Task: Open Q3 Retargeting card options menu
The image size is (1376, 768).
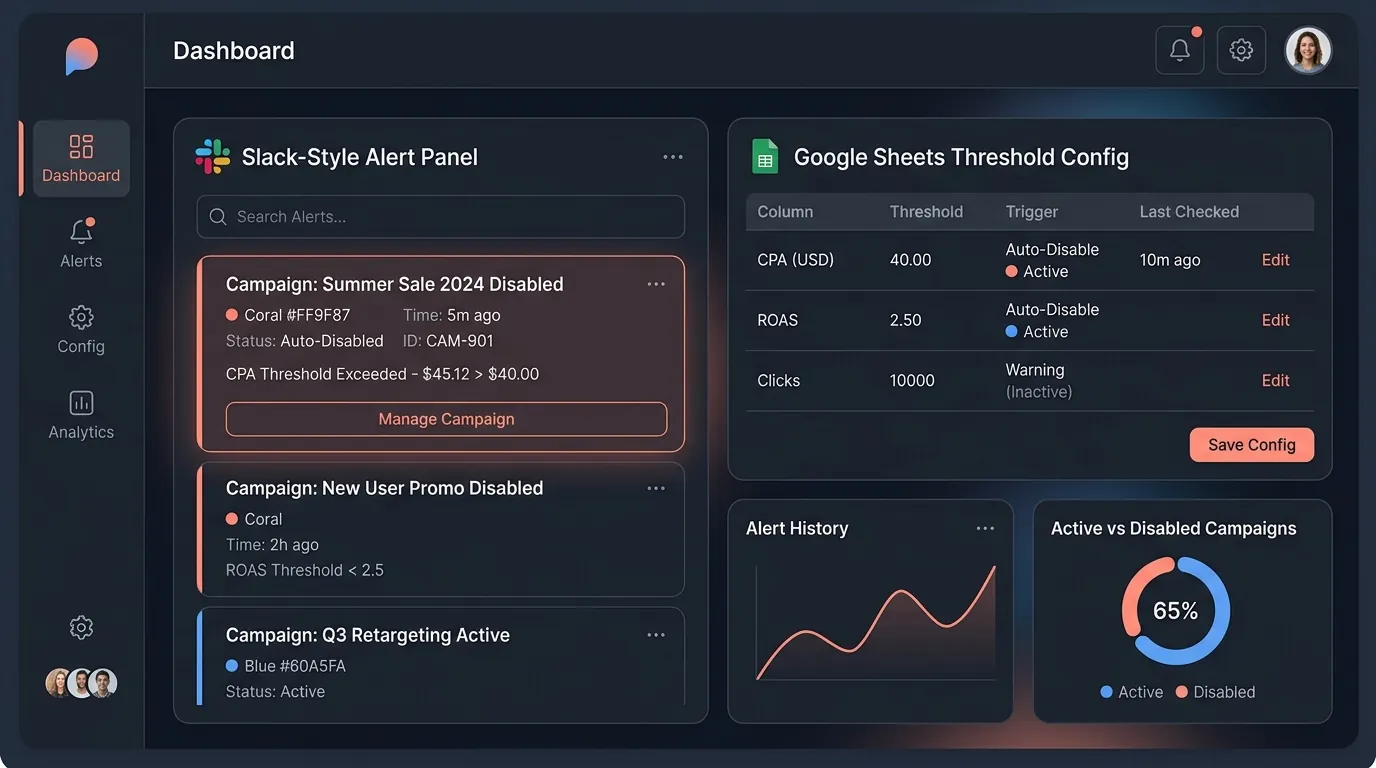Action: pyautogui.click(x=656, y=635)
